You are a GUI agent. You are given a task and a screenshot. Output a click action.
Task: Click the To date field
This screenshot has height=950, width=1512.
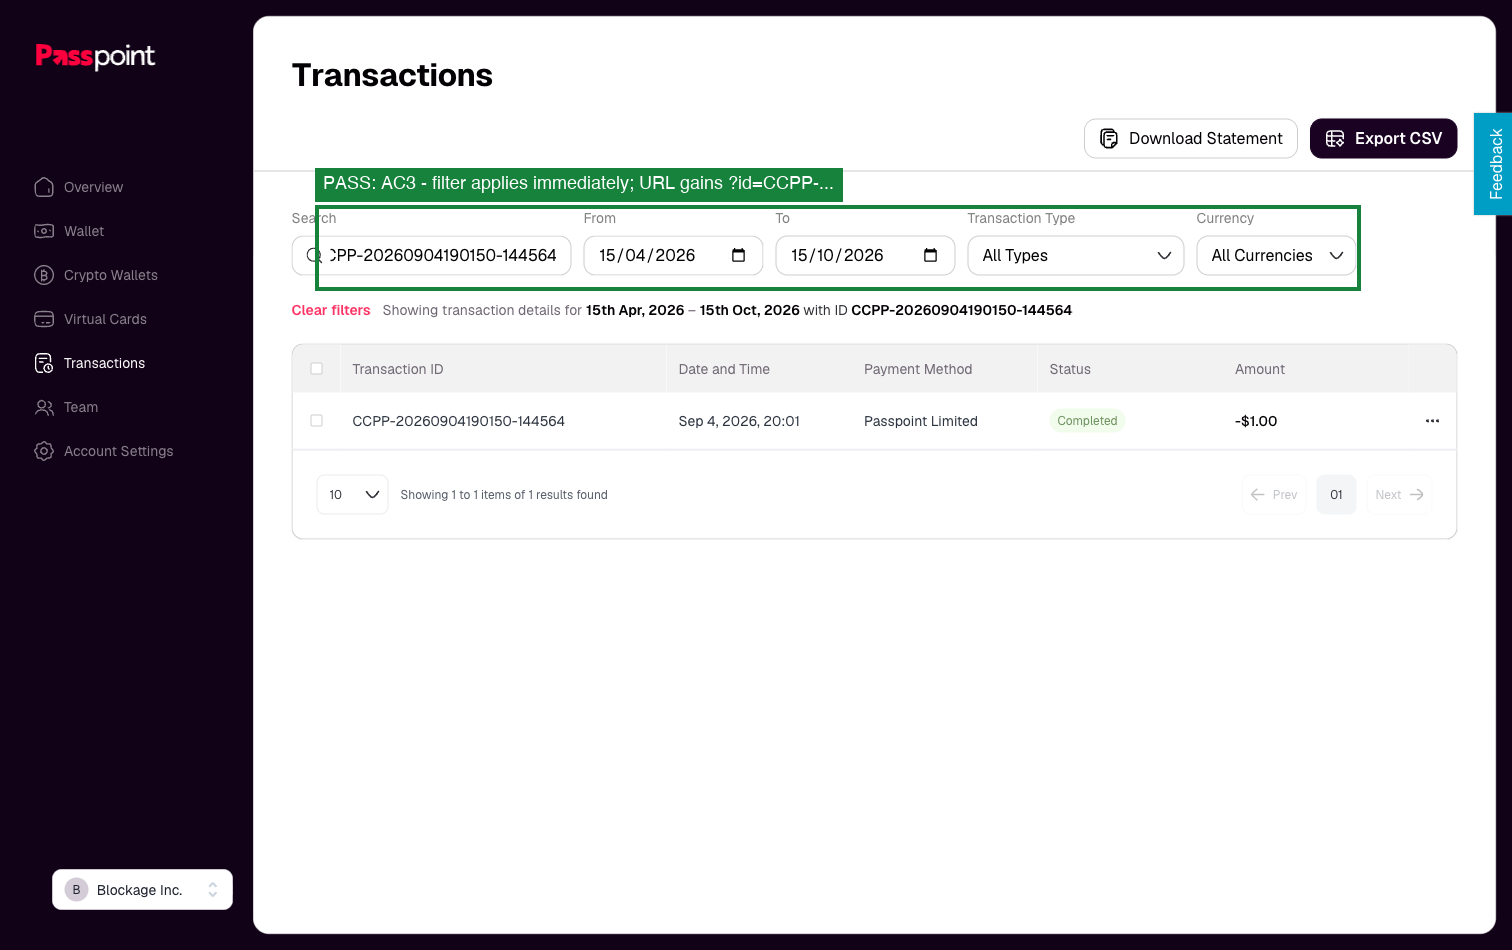click(x=866, y=255)
